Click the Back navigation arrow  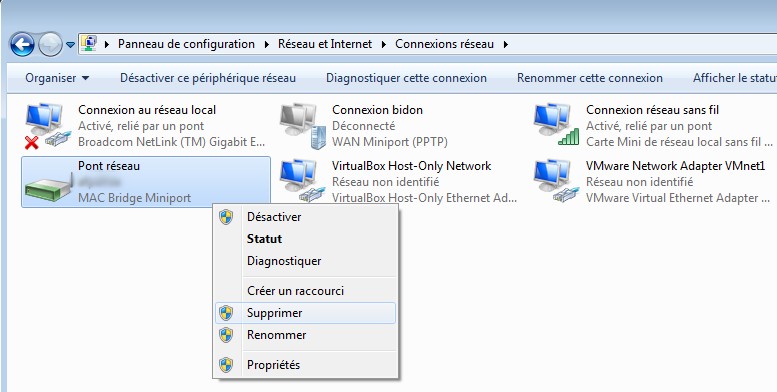click(22, 45)
